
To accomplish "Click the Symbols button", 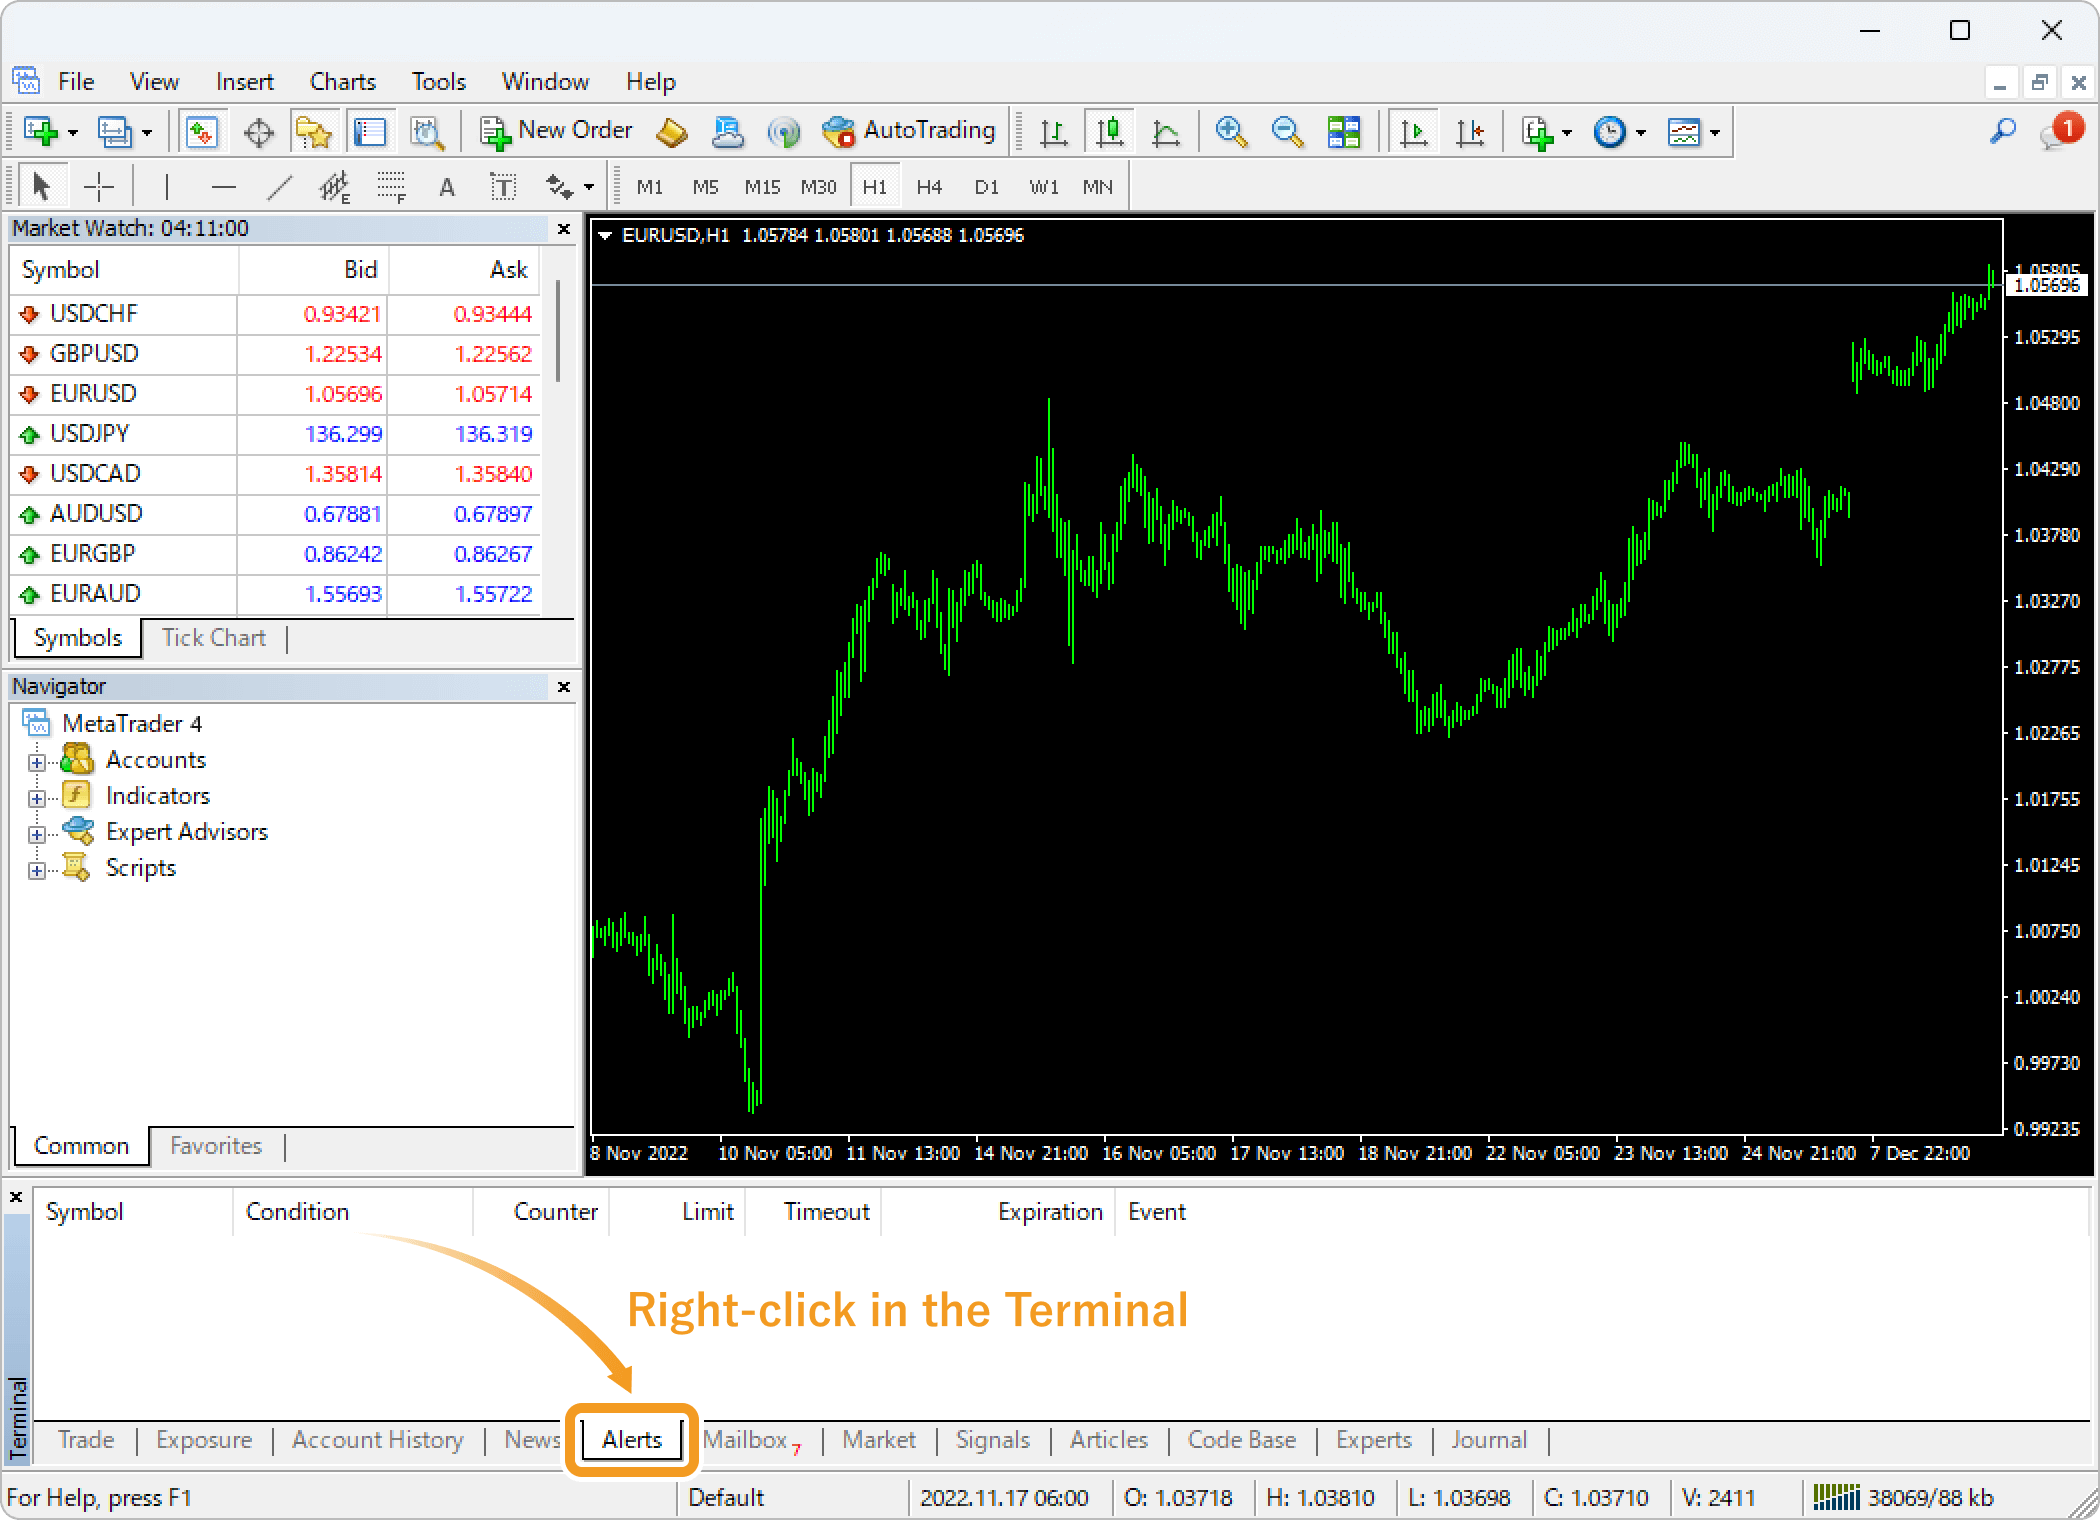I will click(x=75, y=638).
